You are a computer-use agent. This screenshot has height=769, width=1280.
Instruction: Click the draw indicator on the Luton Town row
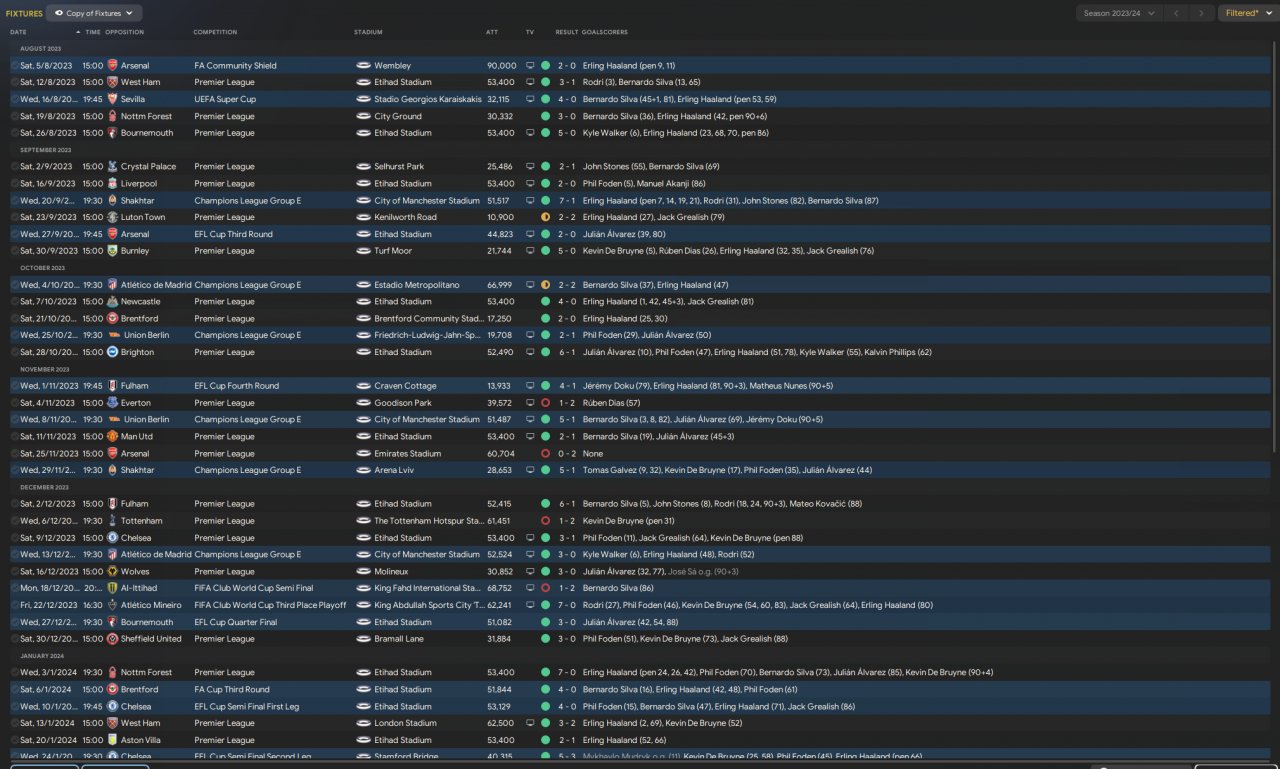point(545,217)
